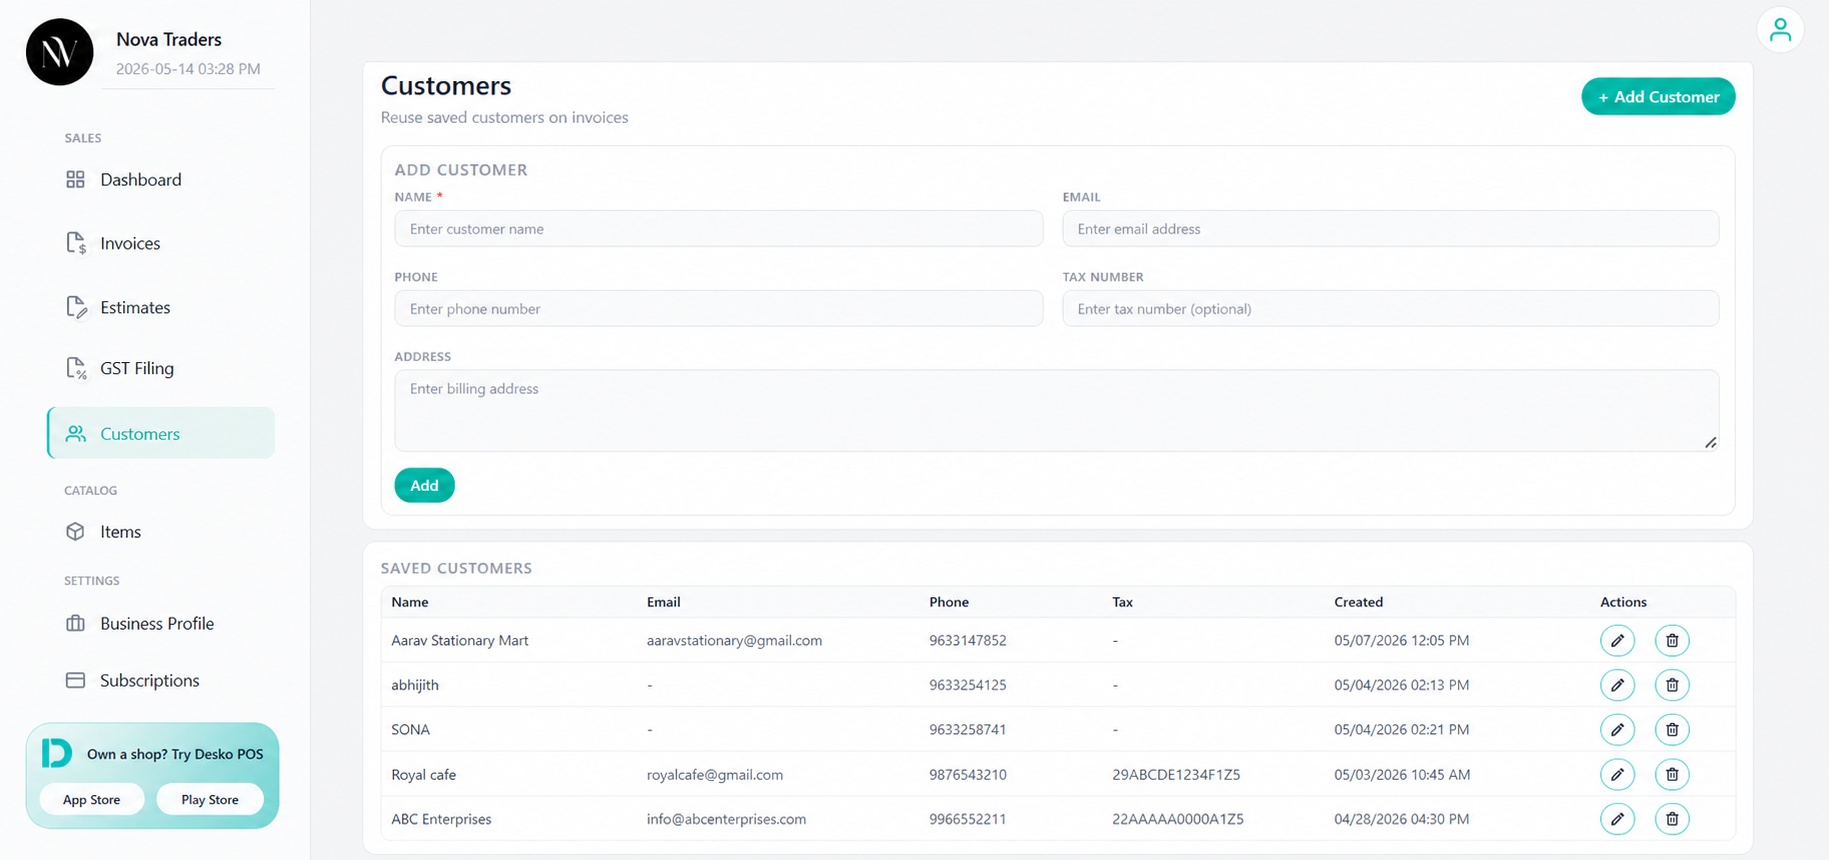Click tax number 22AAAAA0000A1Z5
The width and height of the screenshot is (1829, 860).
click(x=1178, y=819)
